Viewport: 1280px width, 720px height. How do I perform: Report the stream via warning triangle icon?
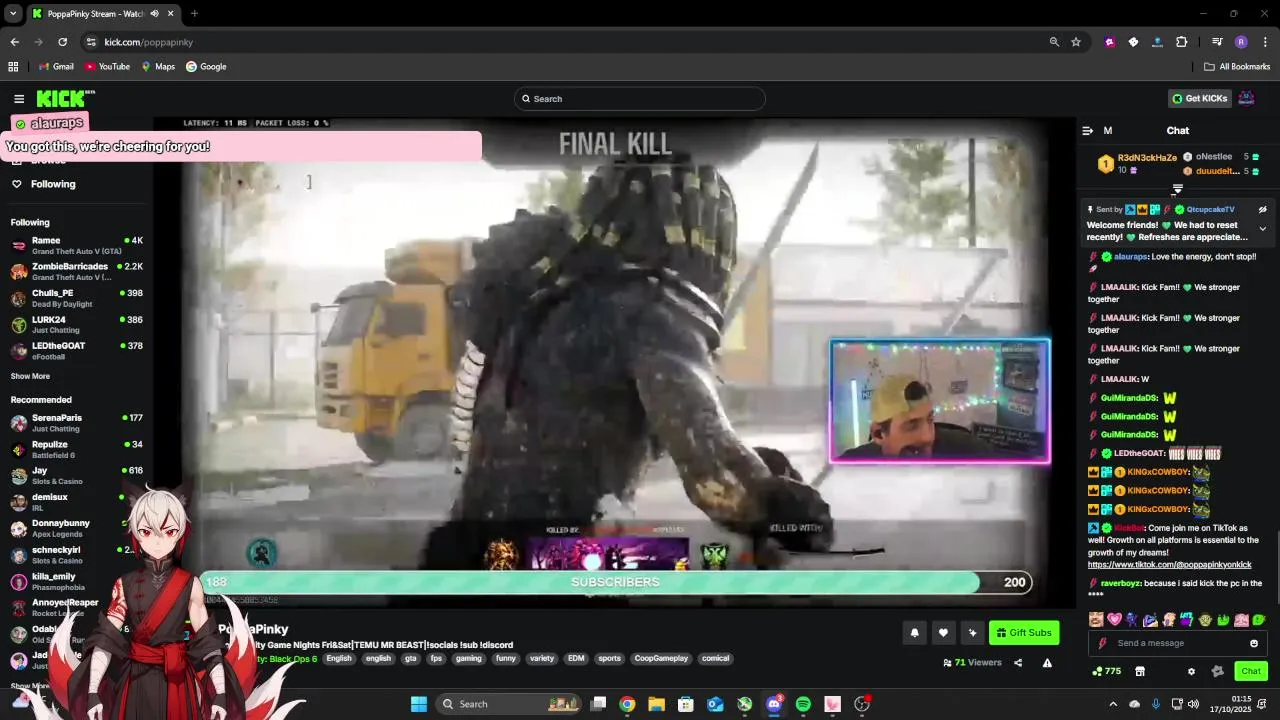point(1047,662)
